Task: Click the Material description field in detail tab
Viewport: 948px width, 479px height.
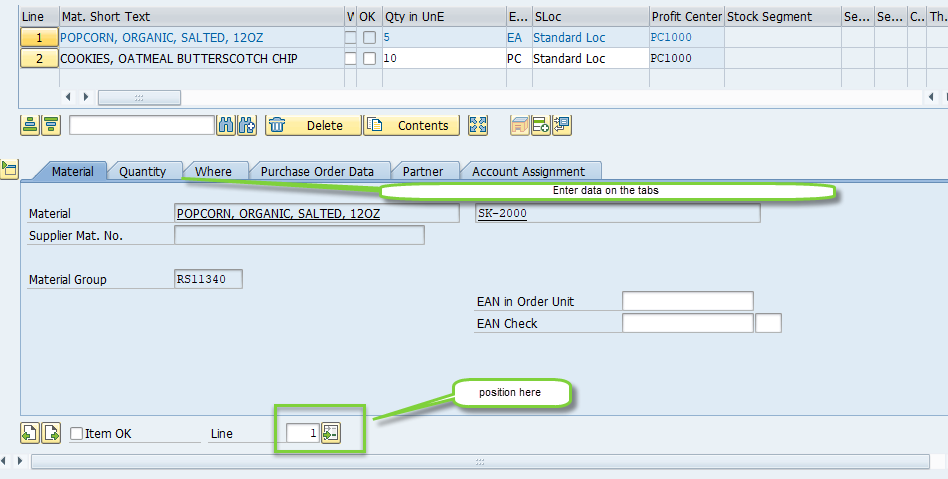Action: (317, 213)
